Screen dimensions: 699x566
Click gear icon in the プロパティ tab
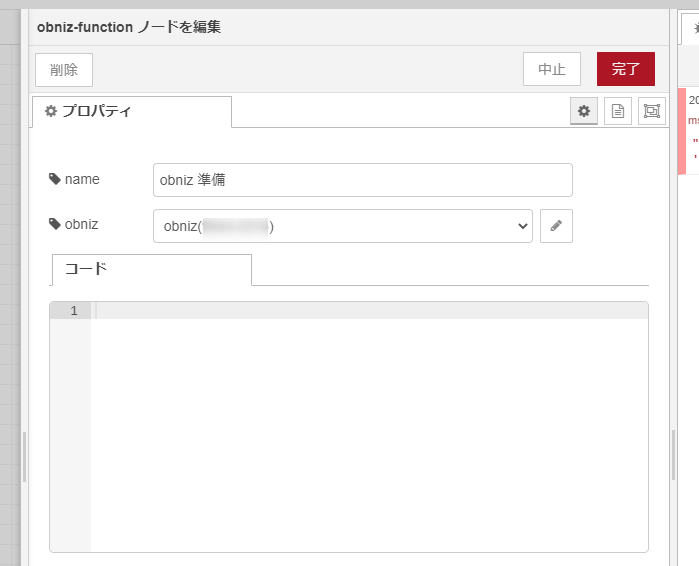pyautogui.click(x=51, y=112)
